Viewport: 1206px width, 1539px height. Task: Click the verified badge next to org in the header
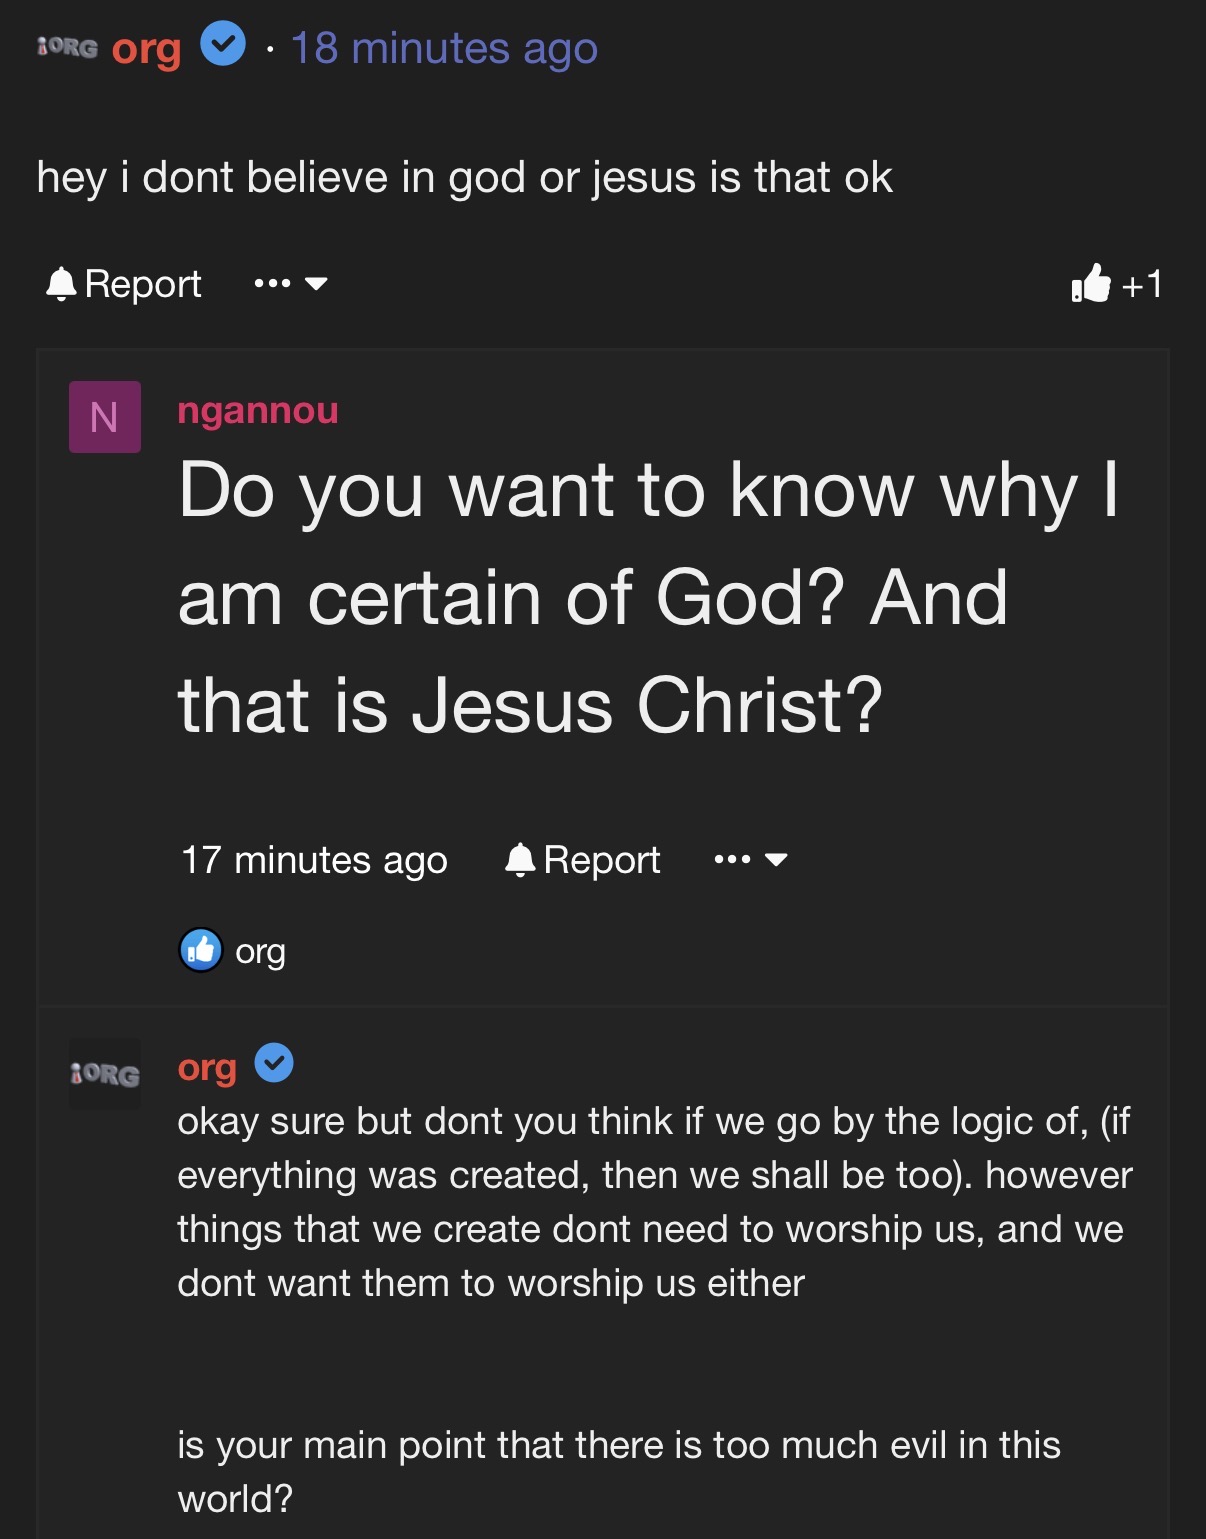(x=223, y=45)
